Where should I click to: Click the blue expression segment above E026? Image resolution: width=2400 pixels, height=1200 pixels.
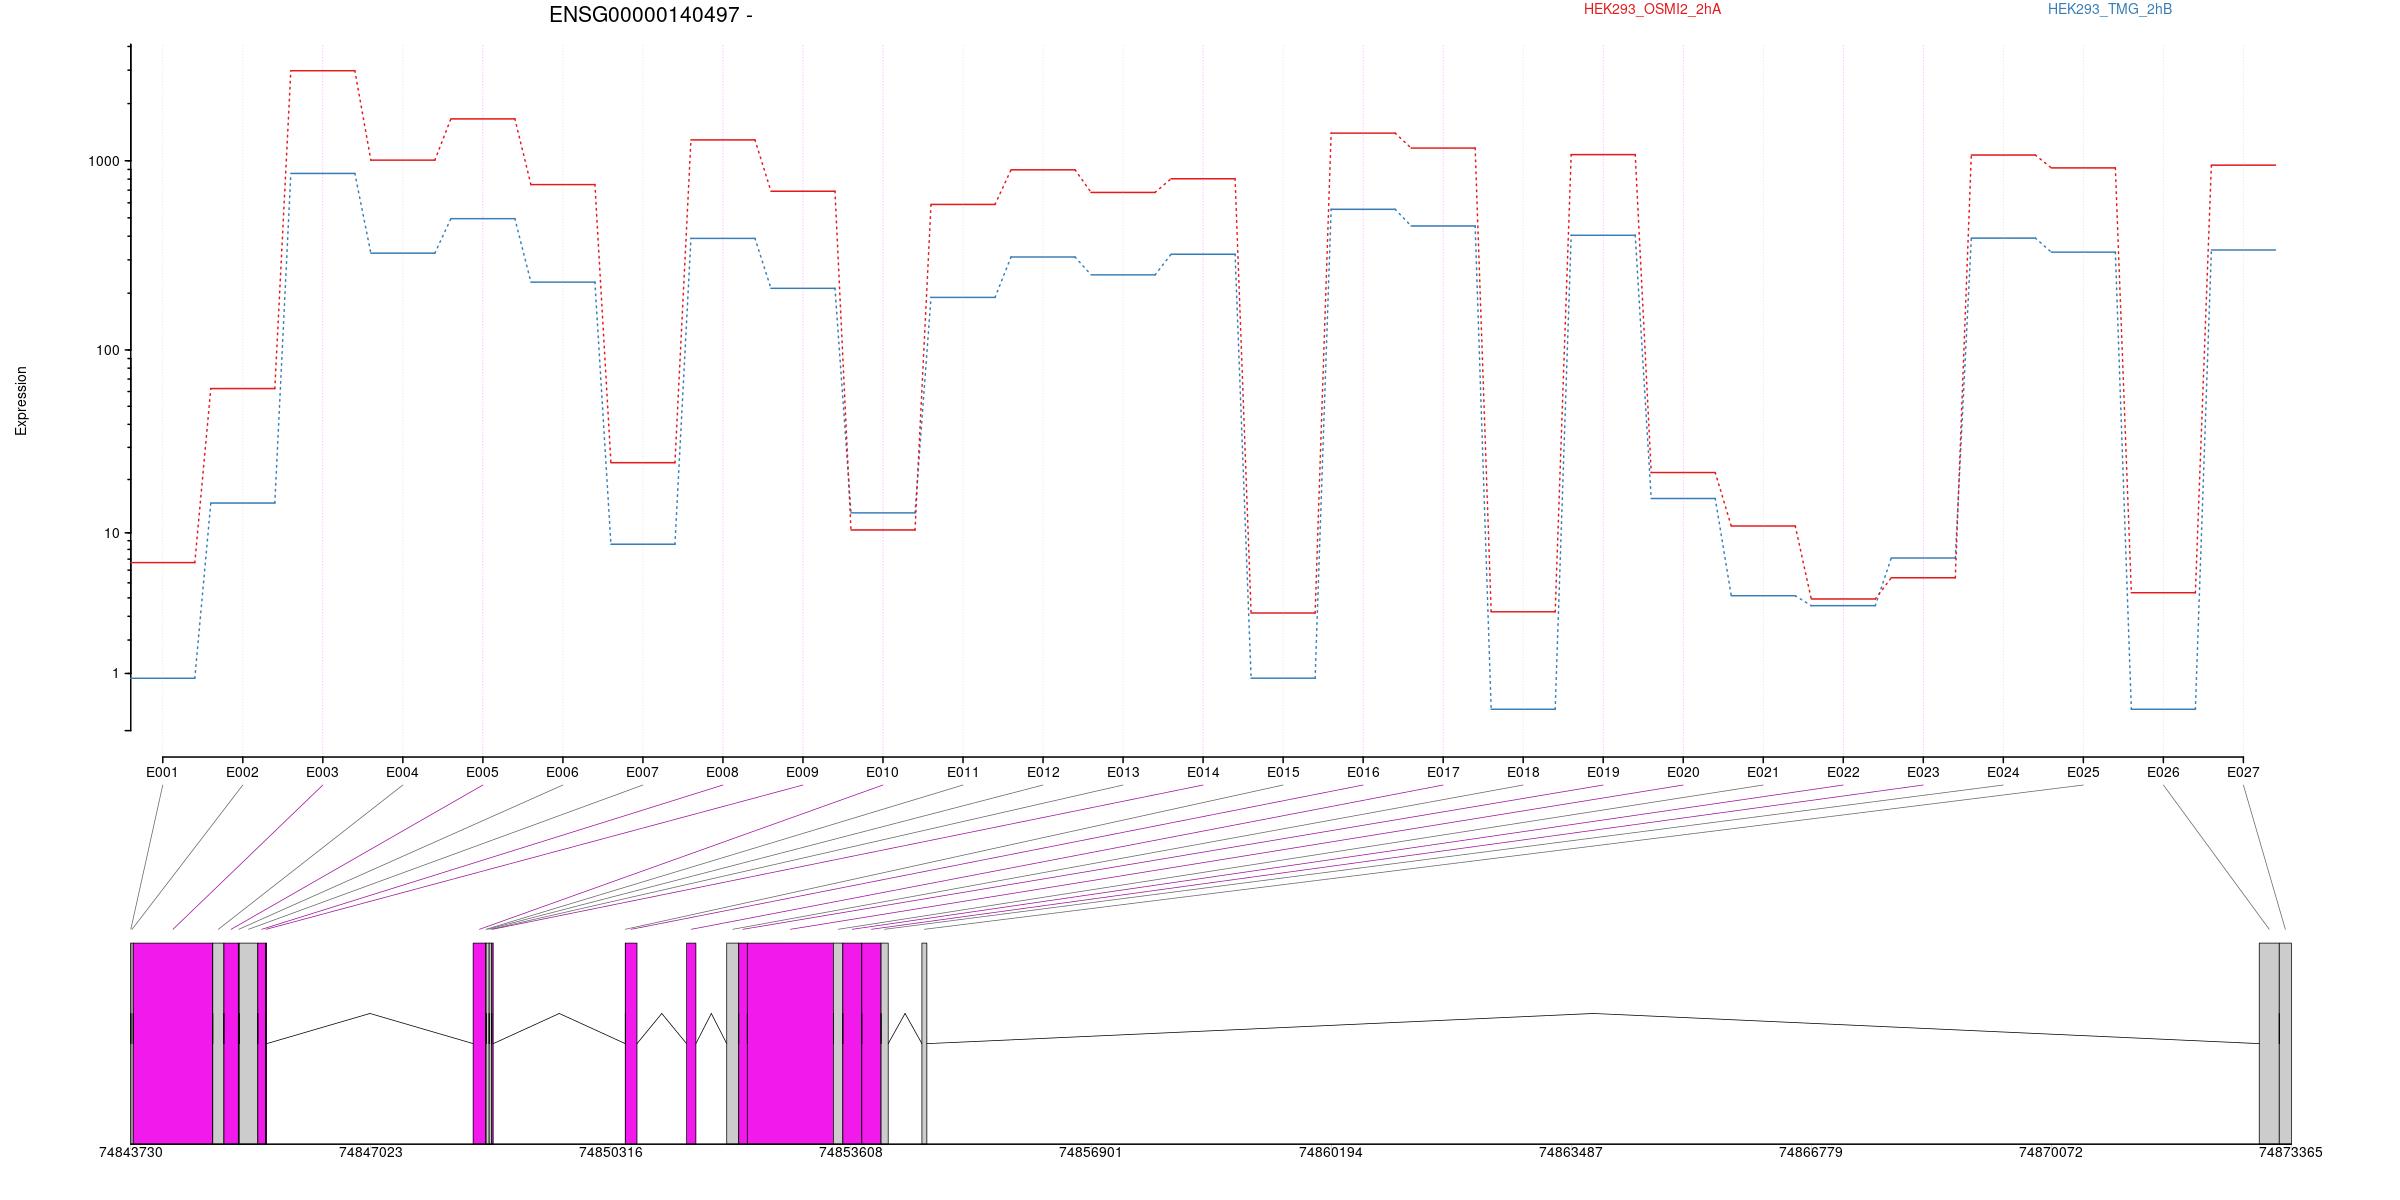coord(2163,709)
